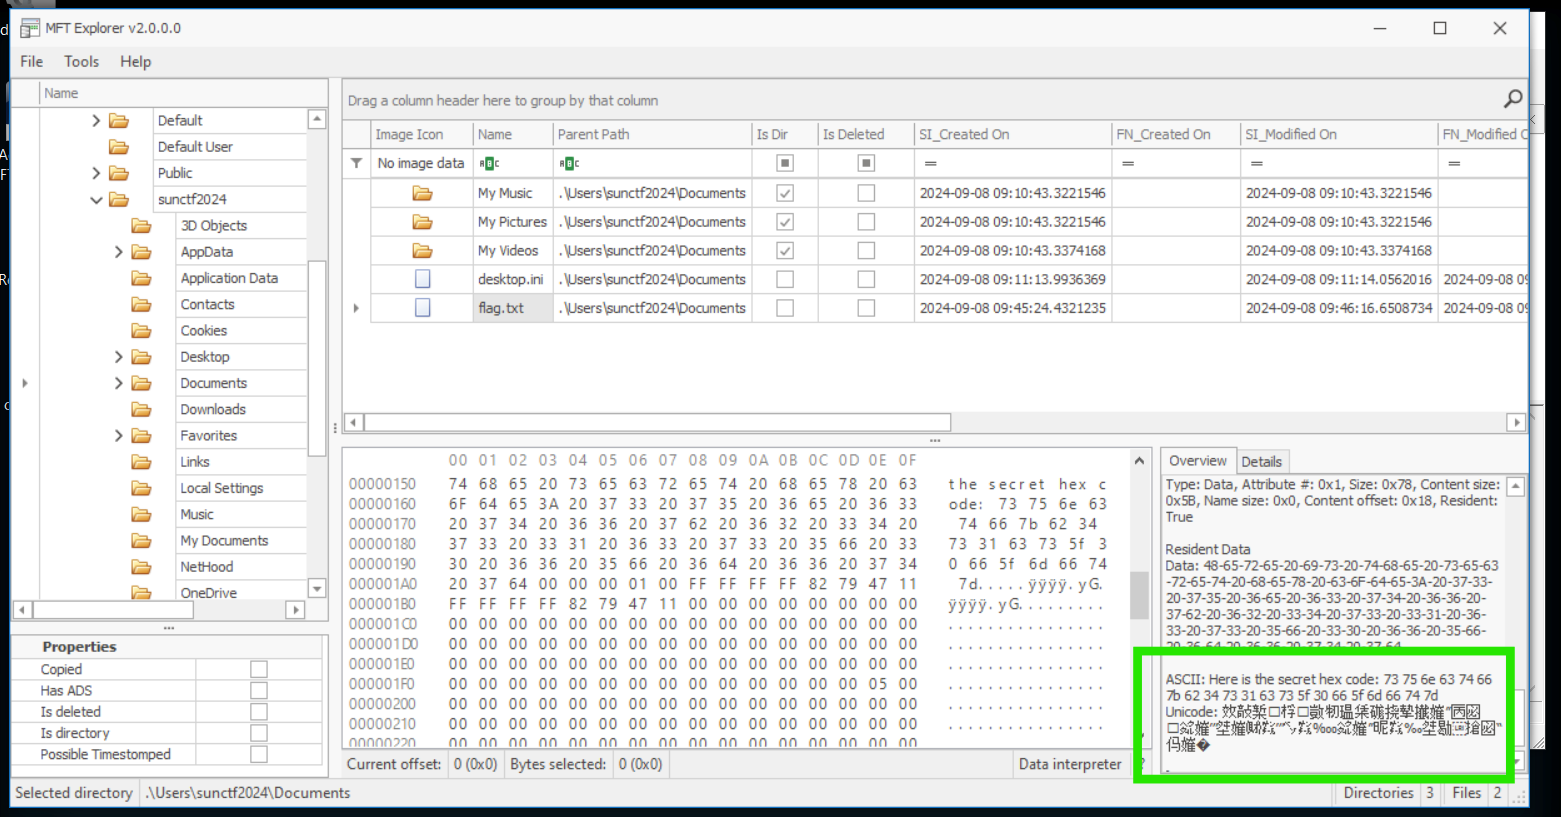
Task: Toggle Is Dir filter checkbox in filter row
Action: 785,163
